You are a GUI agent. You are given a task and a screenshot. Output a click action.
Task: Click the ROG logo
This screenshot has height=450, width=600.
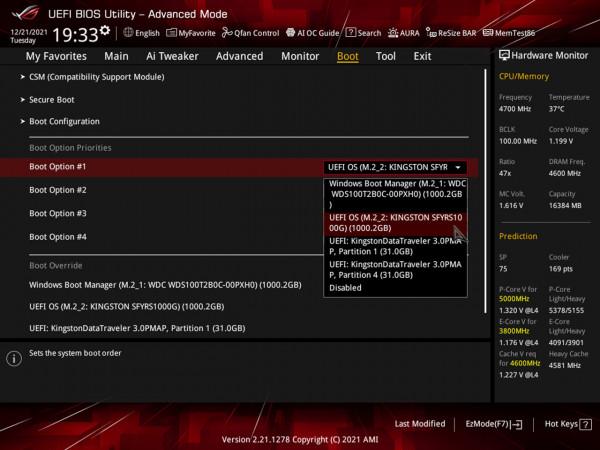[x=25, y=13]
